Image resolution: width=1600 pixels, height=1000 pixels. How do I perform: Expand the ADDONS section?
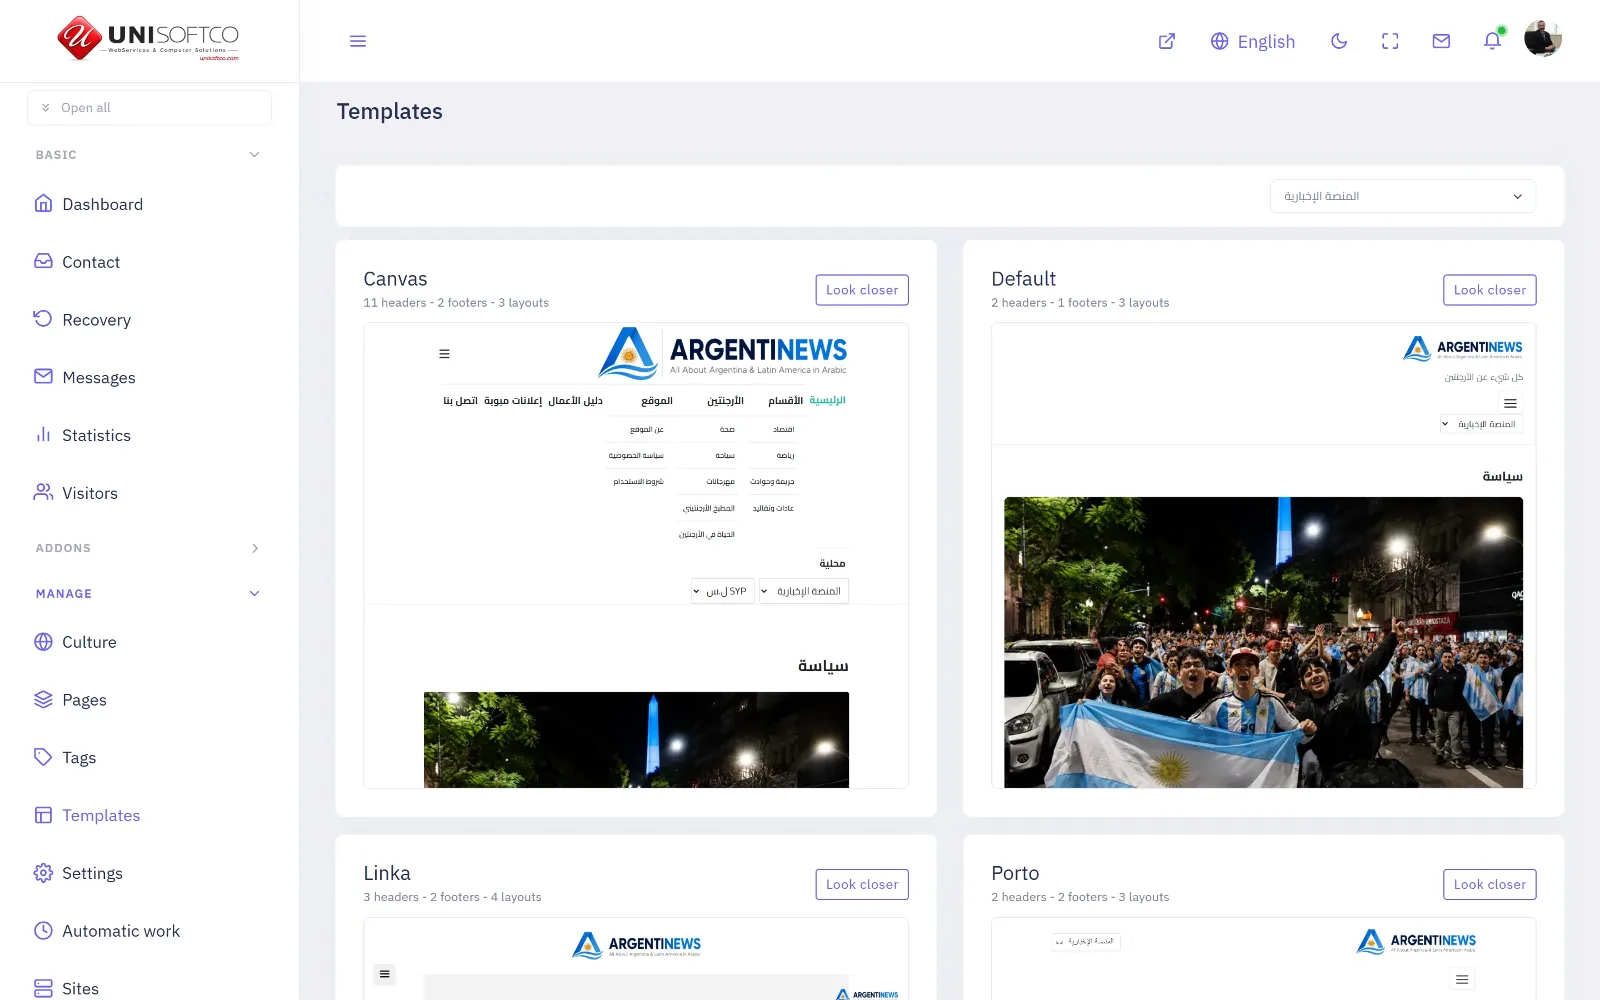[148, 548]
